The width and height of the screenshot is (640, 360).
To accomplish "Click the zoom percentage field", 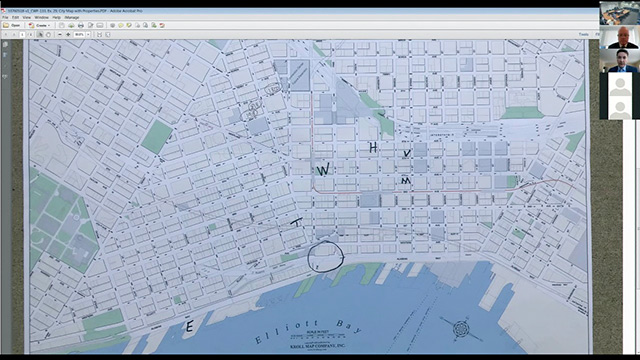I will coord(79,35).
